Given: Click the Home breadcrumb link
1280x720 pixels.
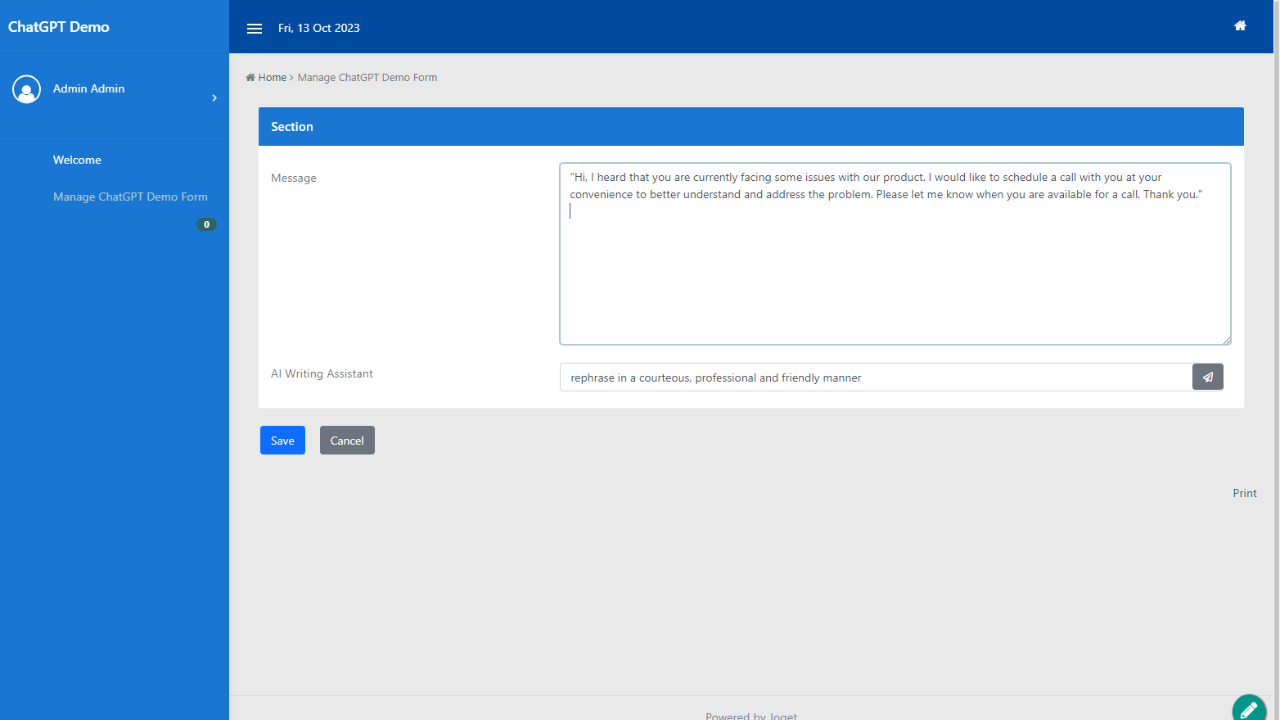Looking at the screenshot, I should pyautogui.click(x=272, y=77).
